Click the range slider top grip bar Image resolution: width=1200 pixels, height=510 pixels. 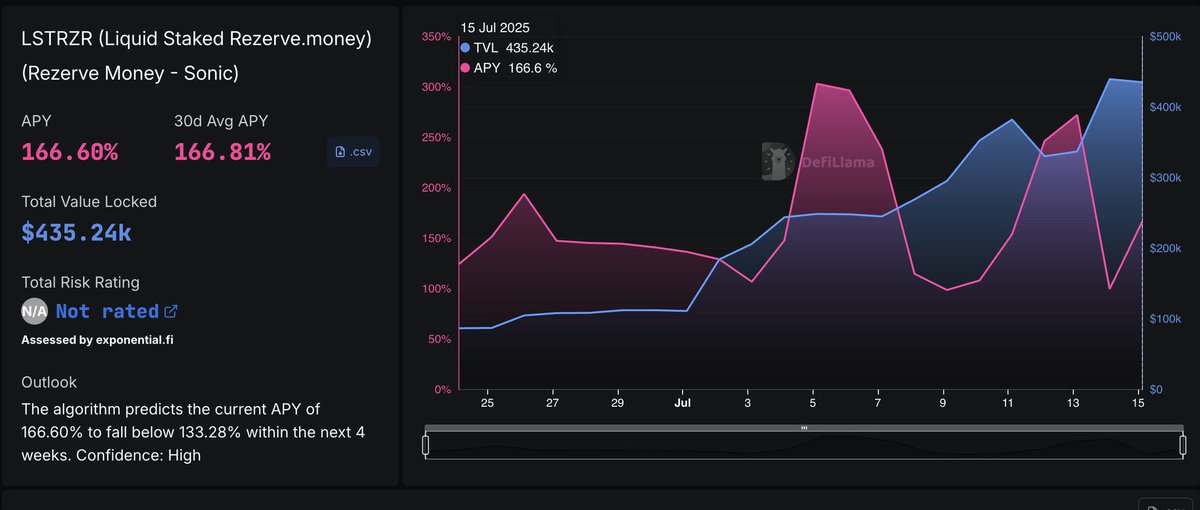804,428
